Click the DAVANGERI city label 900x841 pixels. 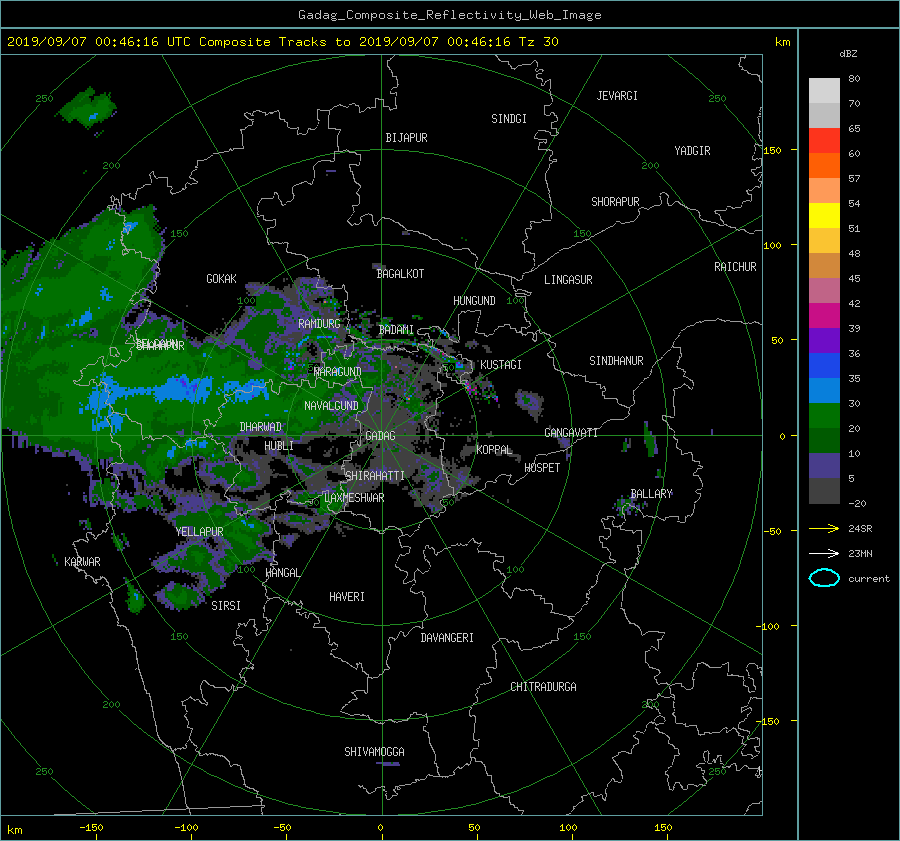click(447, 638)
